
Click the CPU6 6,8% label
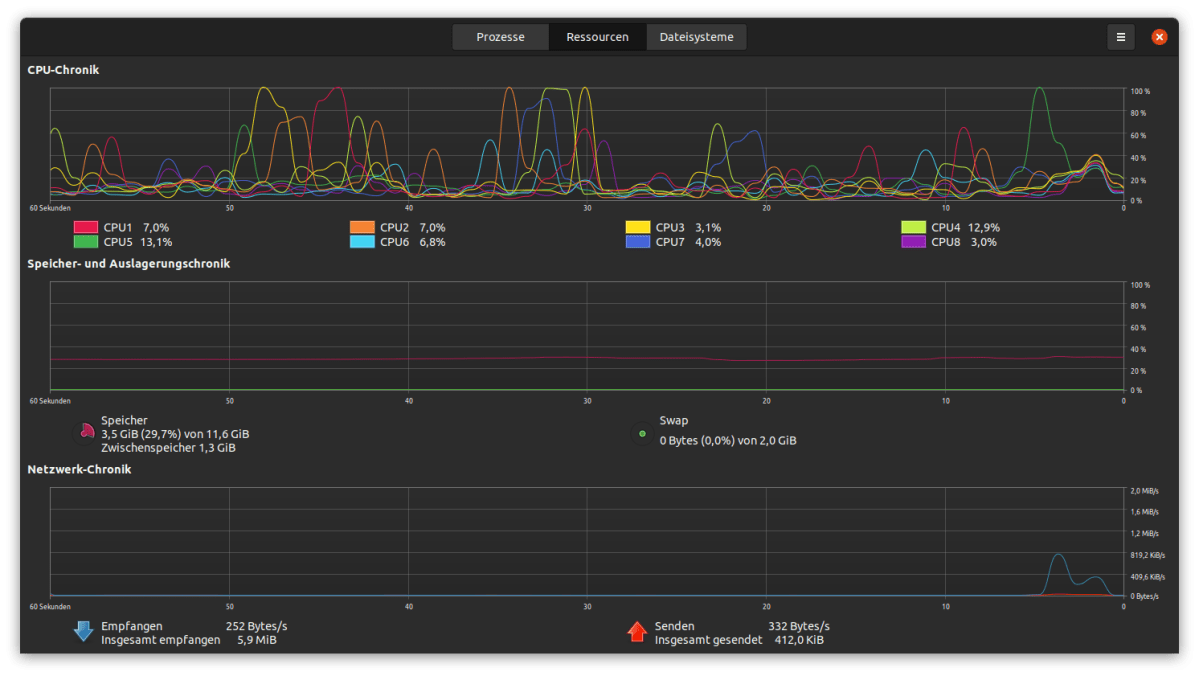point(412,242)
